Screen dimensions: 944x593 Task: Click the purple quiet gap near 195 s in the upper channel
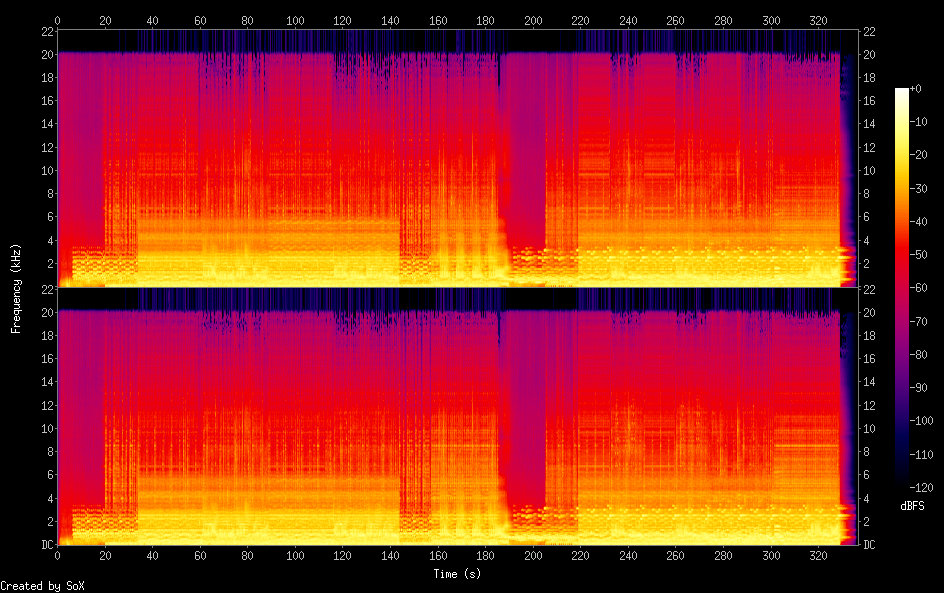(x=522, y=150)
